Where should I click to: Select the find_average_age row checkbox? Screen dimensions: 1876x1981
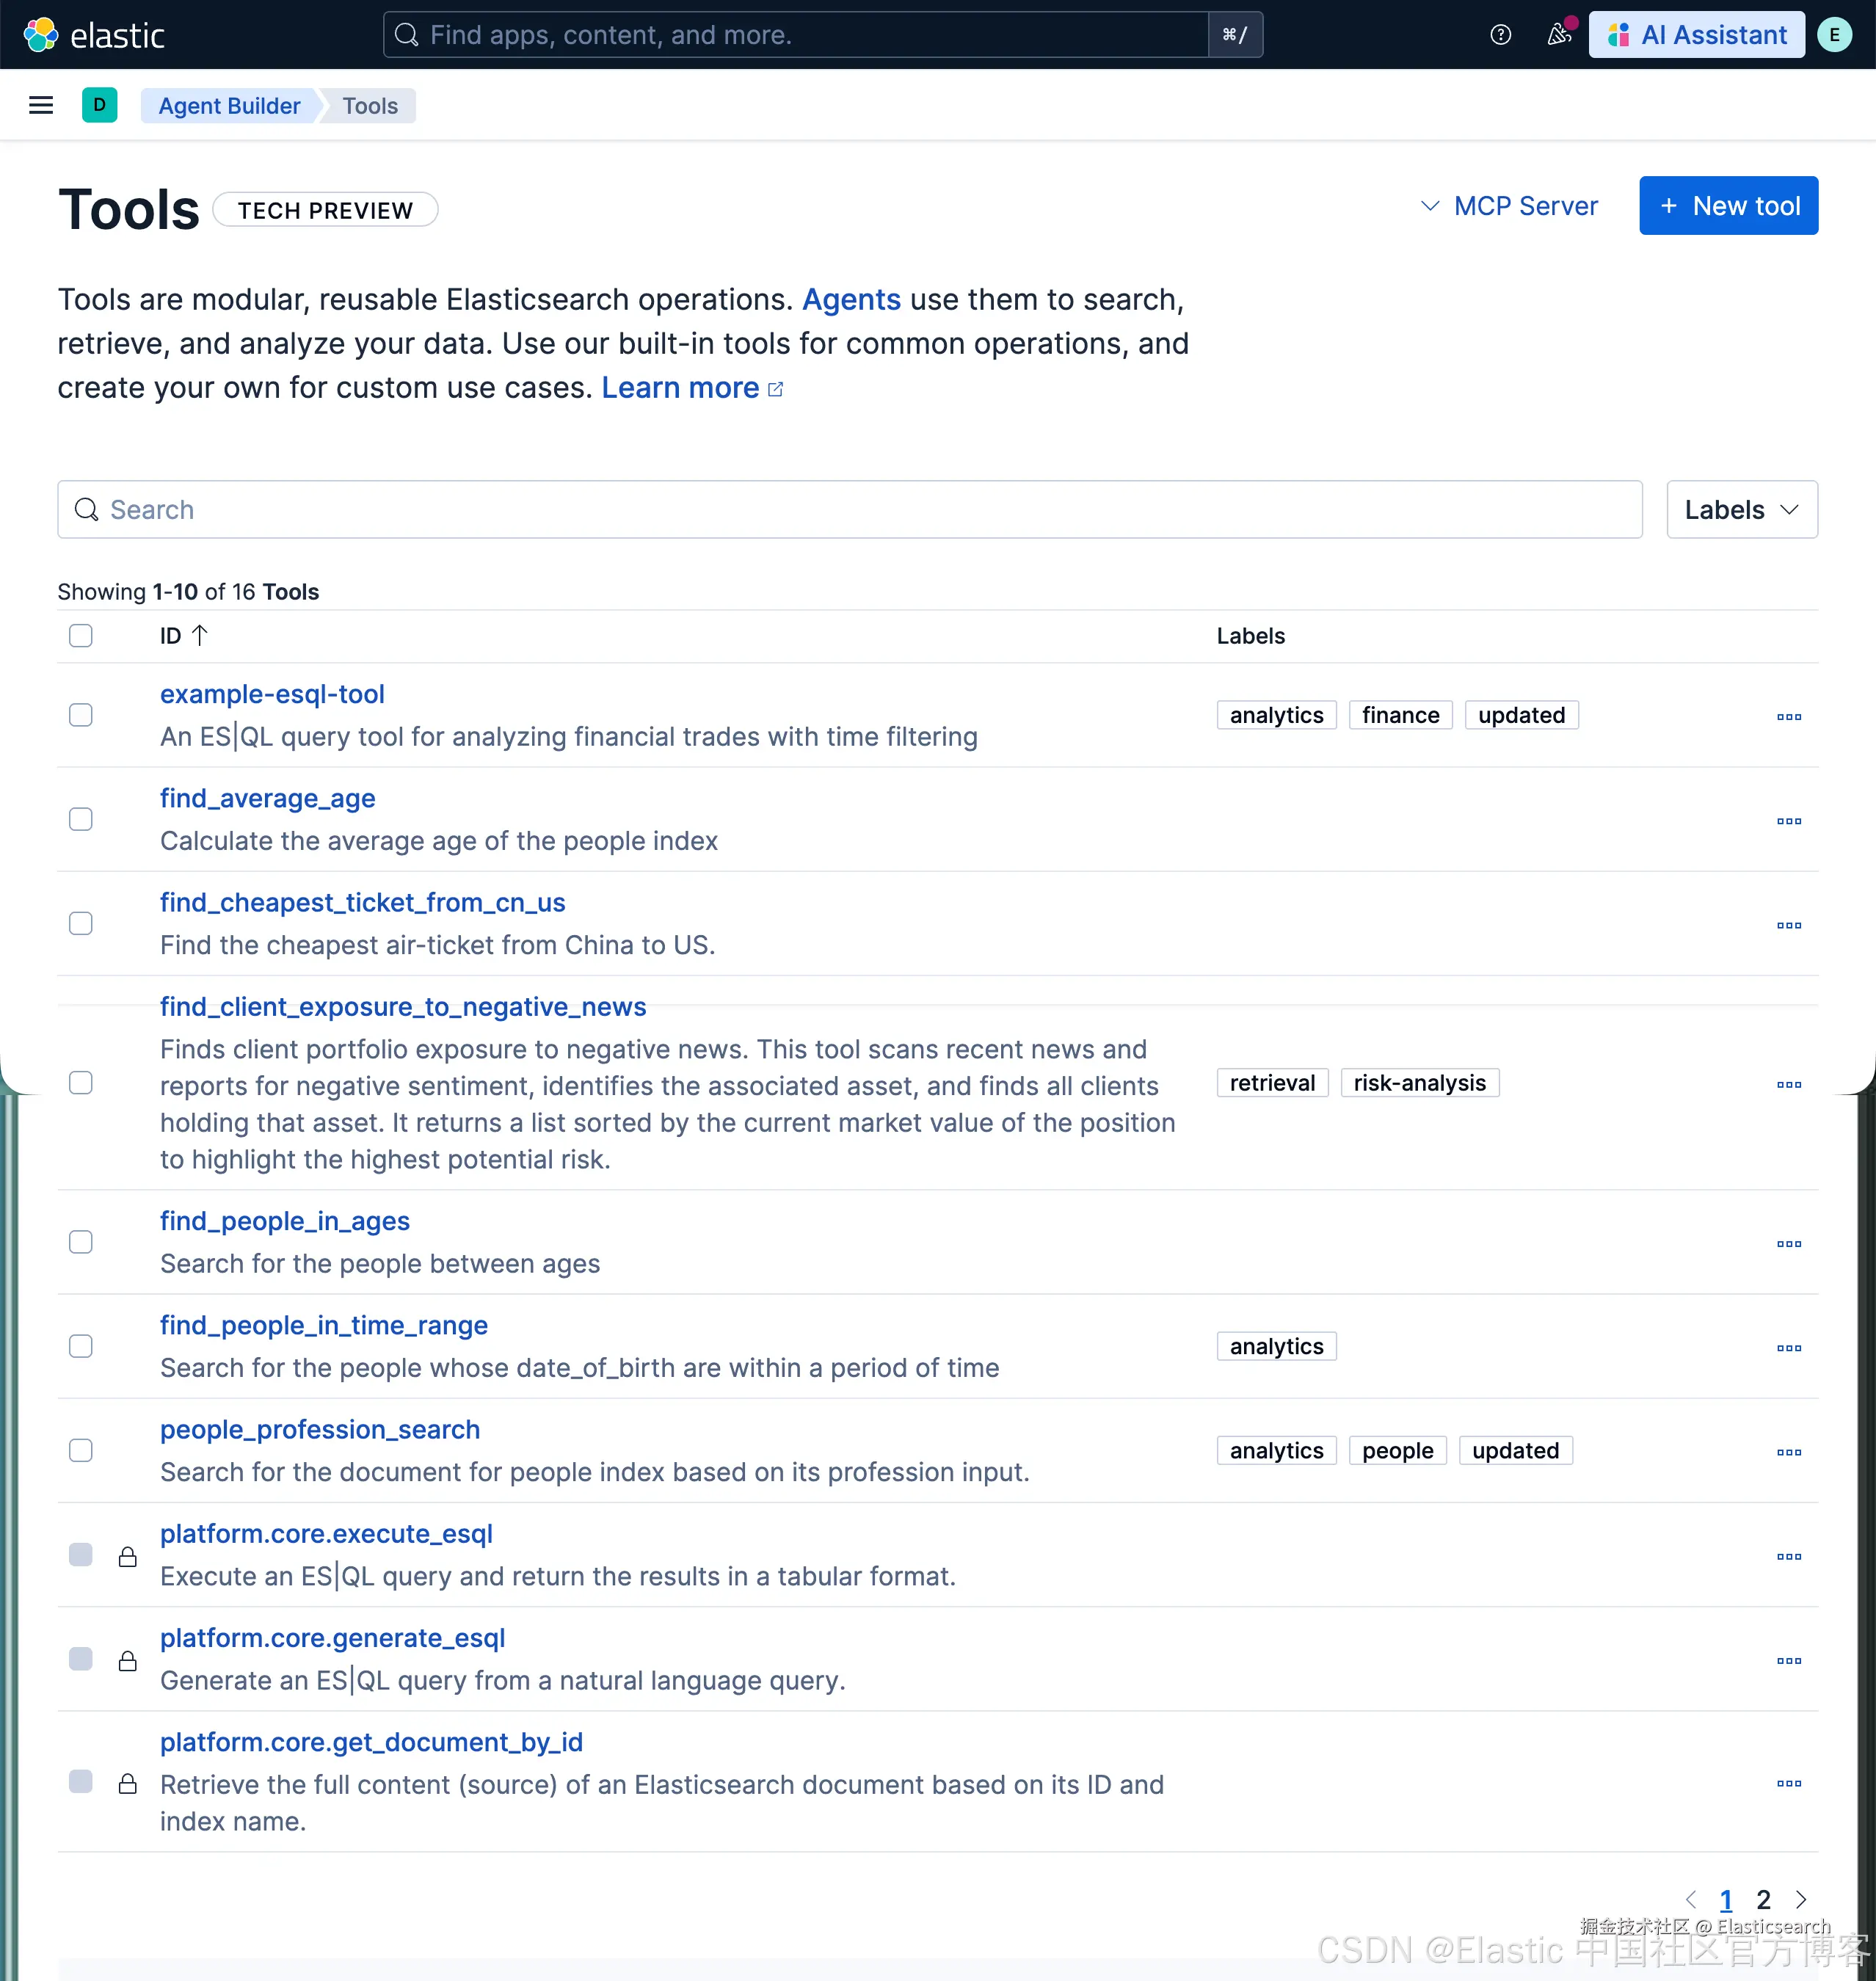[x=81, y=820]
